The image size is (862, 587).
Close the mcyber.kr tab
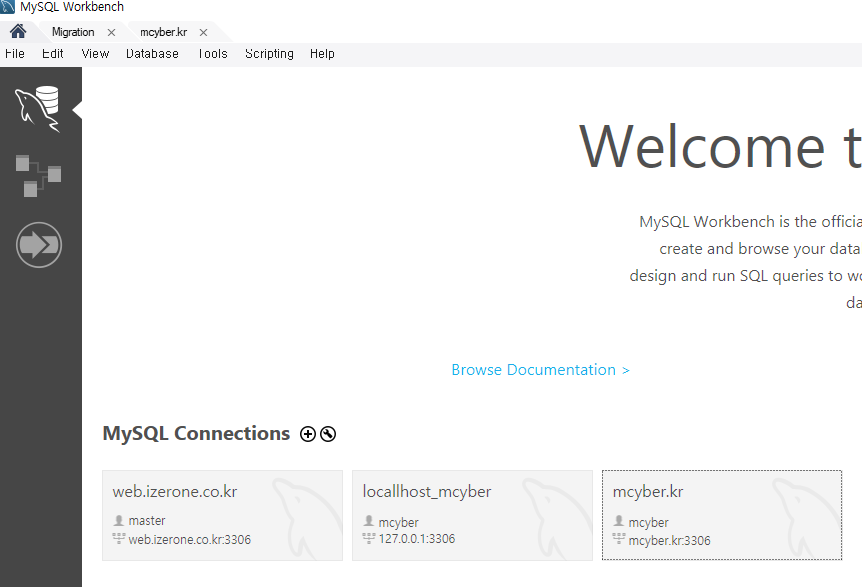pos(203,32)
